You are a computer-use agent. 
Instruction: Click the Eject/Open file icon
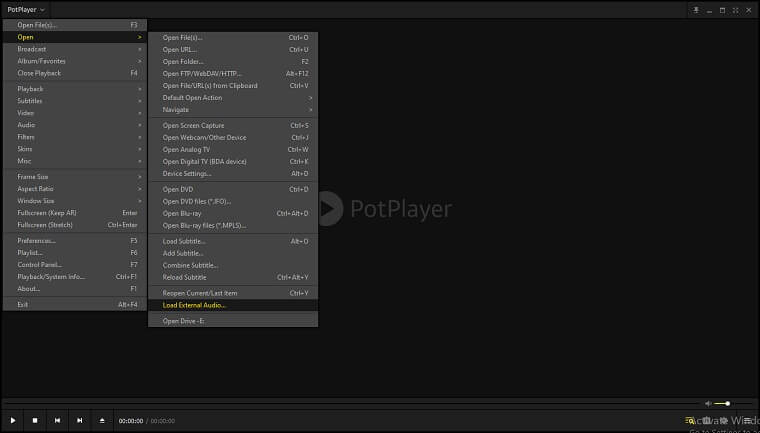click(x=102, y=420)
